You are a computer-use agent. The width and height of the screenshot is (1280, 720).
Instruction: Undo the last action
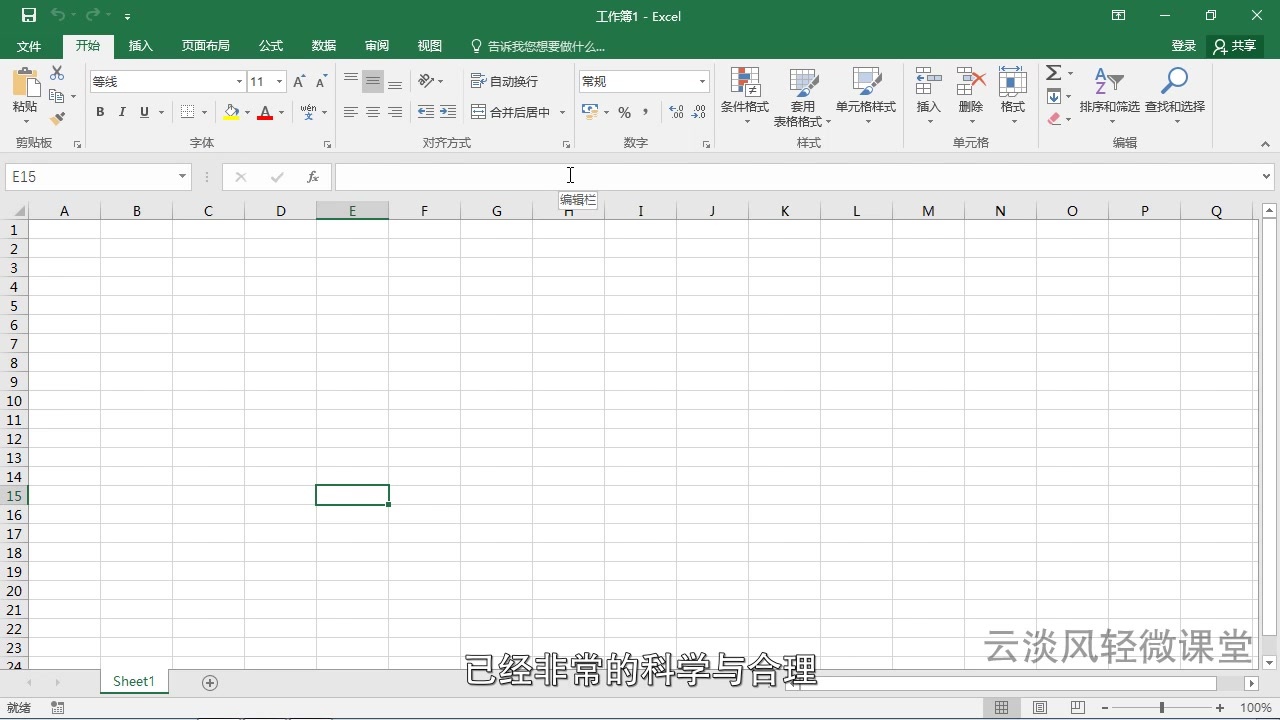point(58,16)
